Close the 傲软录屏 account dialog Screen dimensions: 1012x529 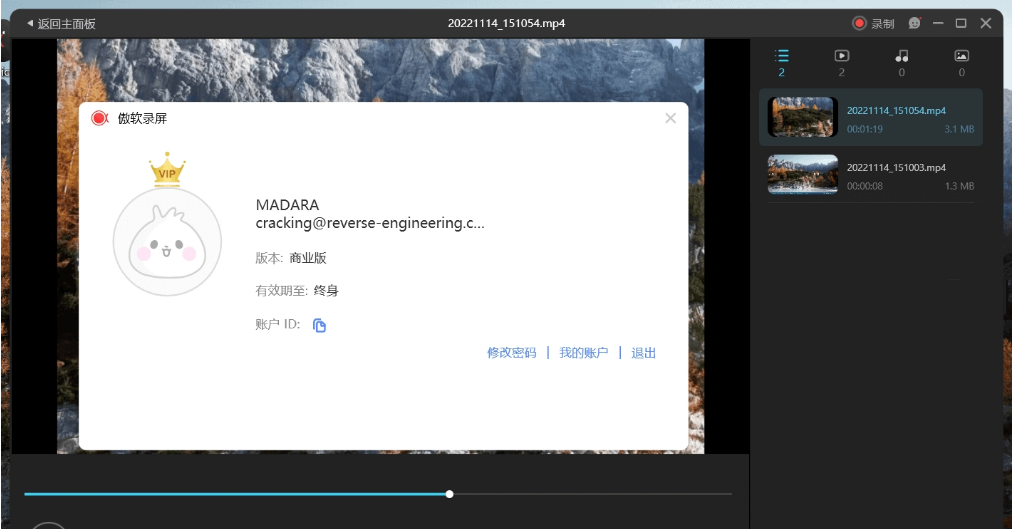click(671, 118)
